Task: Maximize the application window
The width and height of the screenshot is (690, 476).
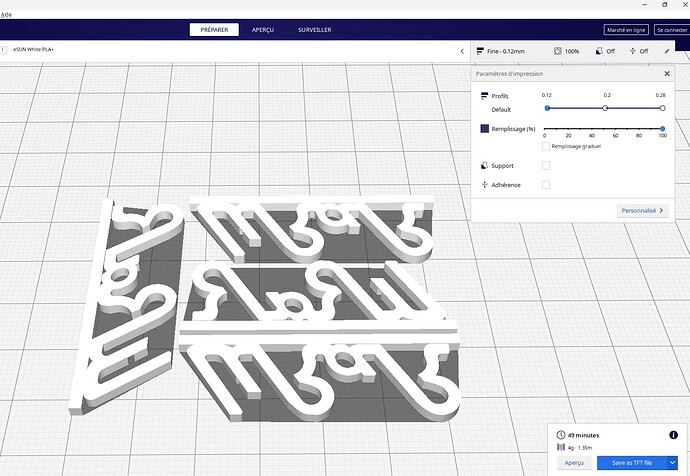Action: coord(664,4)
